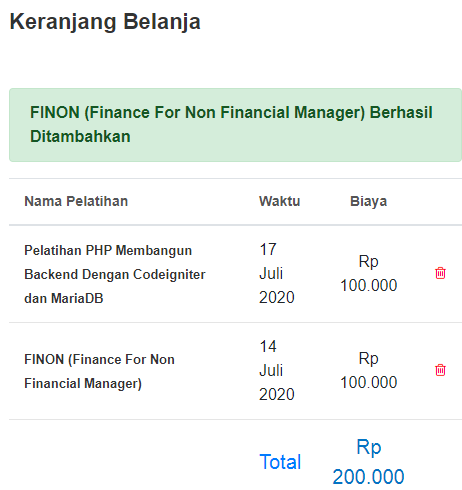Click 'Backend Dengan Codeigniter' line in first row

coord(115,274)
